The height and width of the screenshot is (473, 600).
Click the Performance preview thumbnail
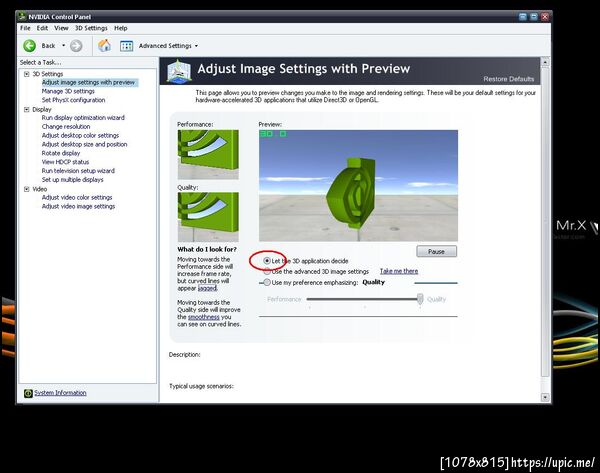(208, 155)
